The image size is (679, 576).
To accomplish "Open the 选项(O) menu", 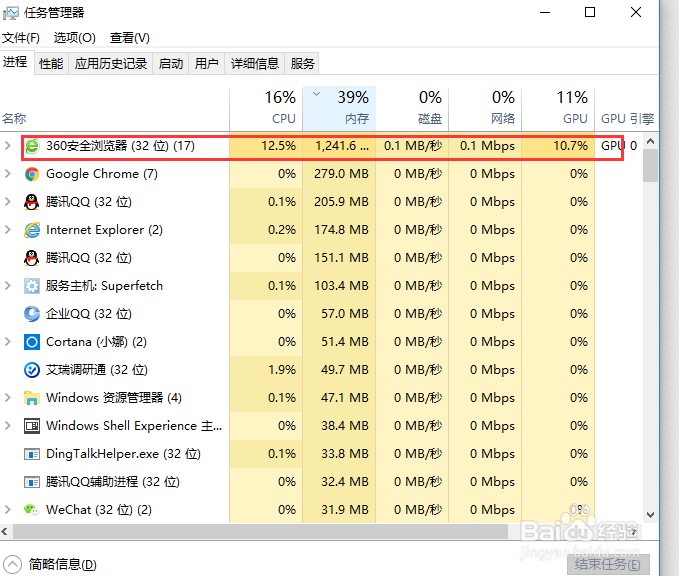I will tap(74, 38).
